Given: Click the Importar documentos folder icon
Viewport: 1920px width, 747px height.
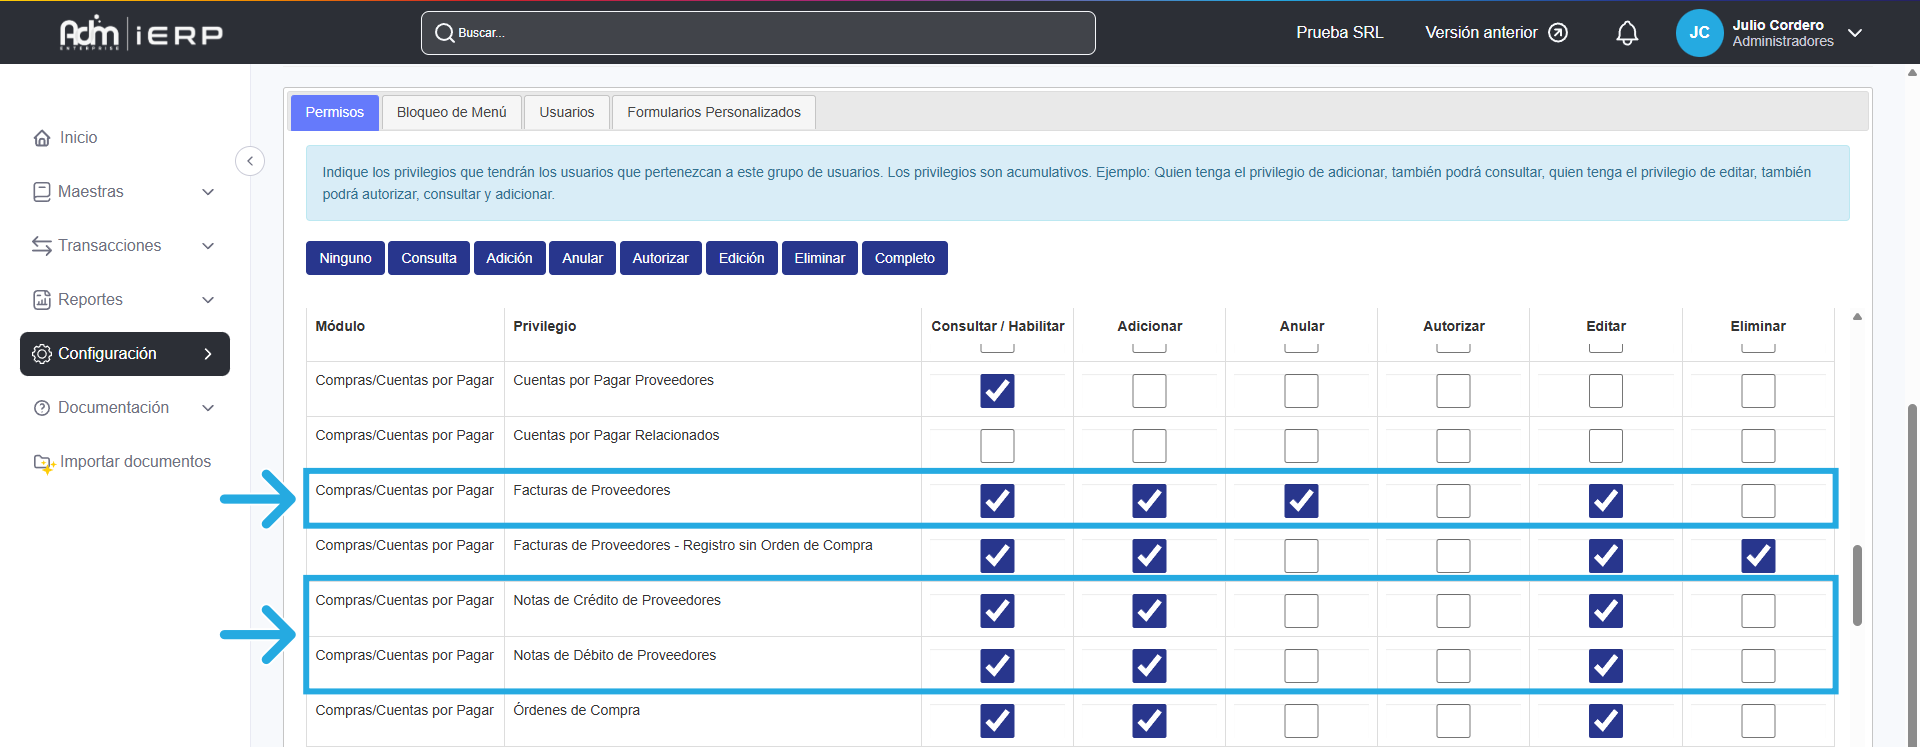Looking at the screenshot, I should (x=43, y=462).
